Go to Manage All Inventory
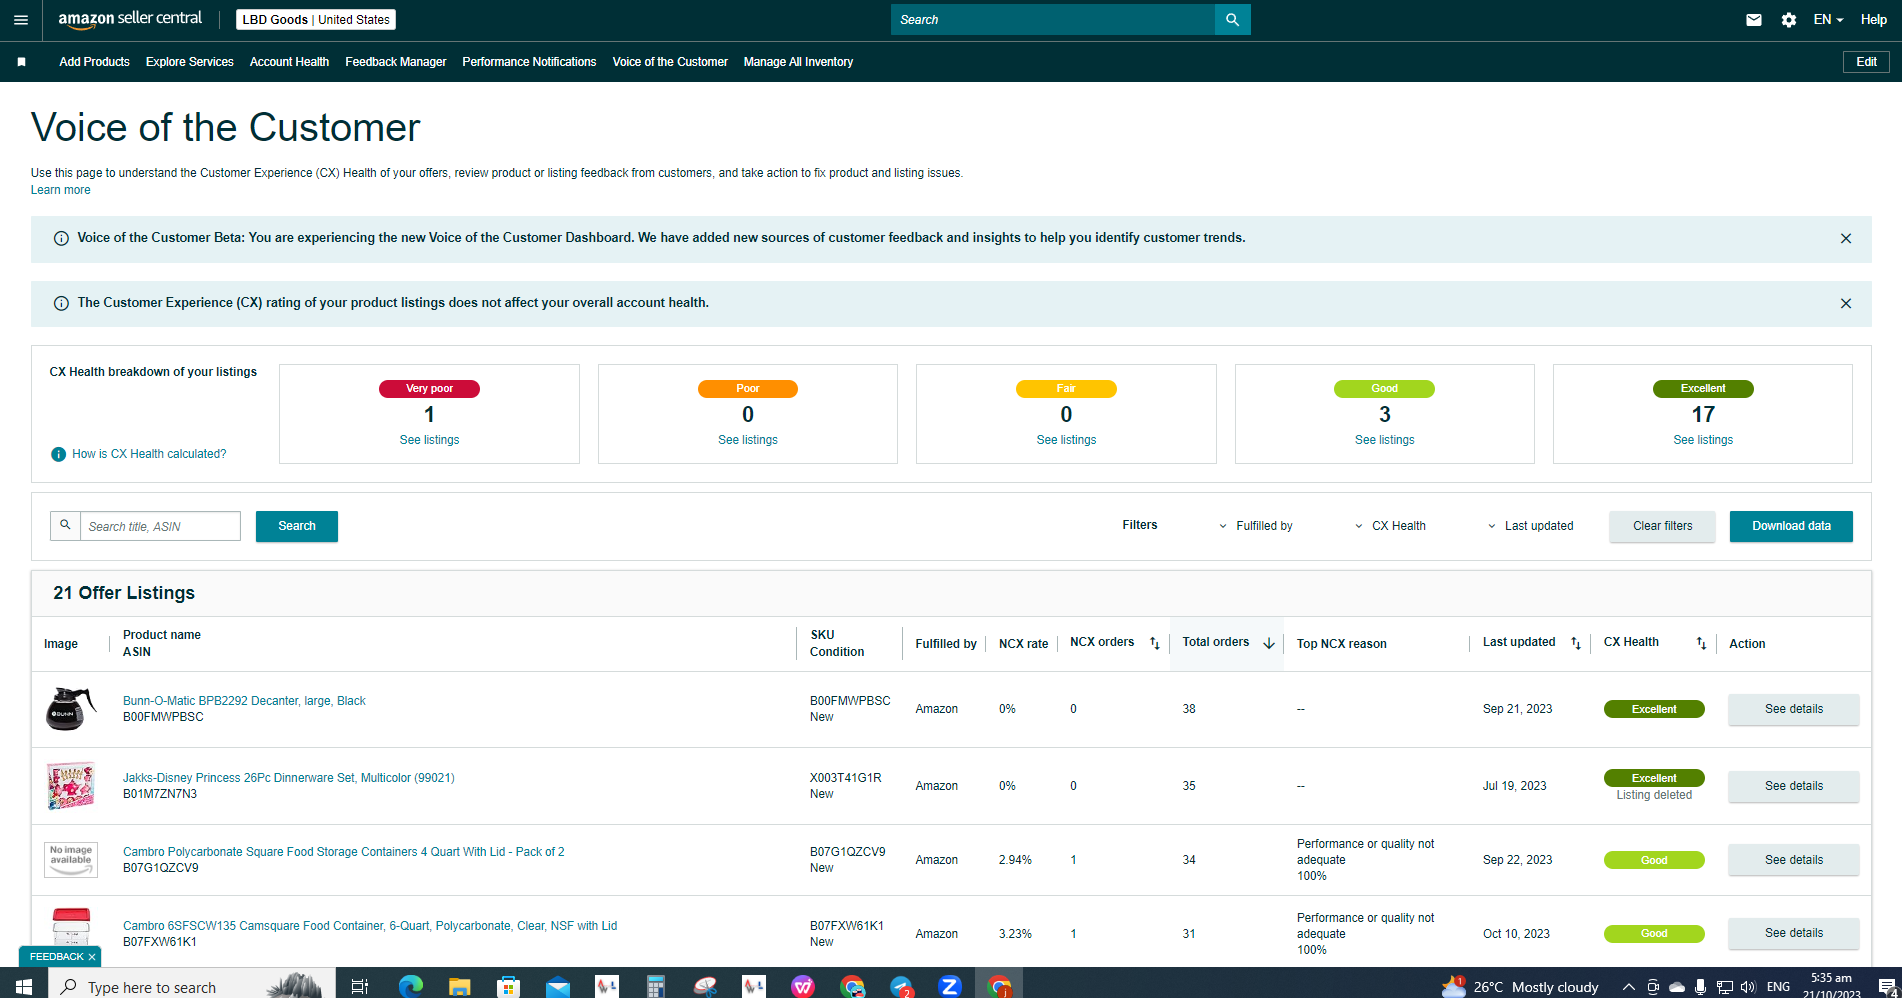The width and height of the screenshot is (1902, 998). point(798,62)
